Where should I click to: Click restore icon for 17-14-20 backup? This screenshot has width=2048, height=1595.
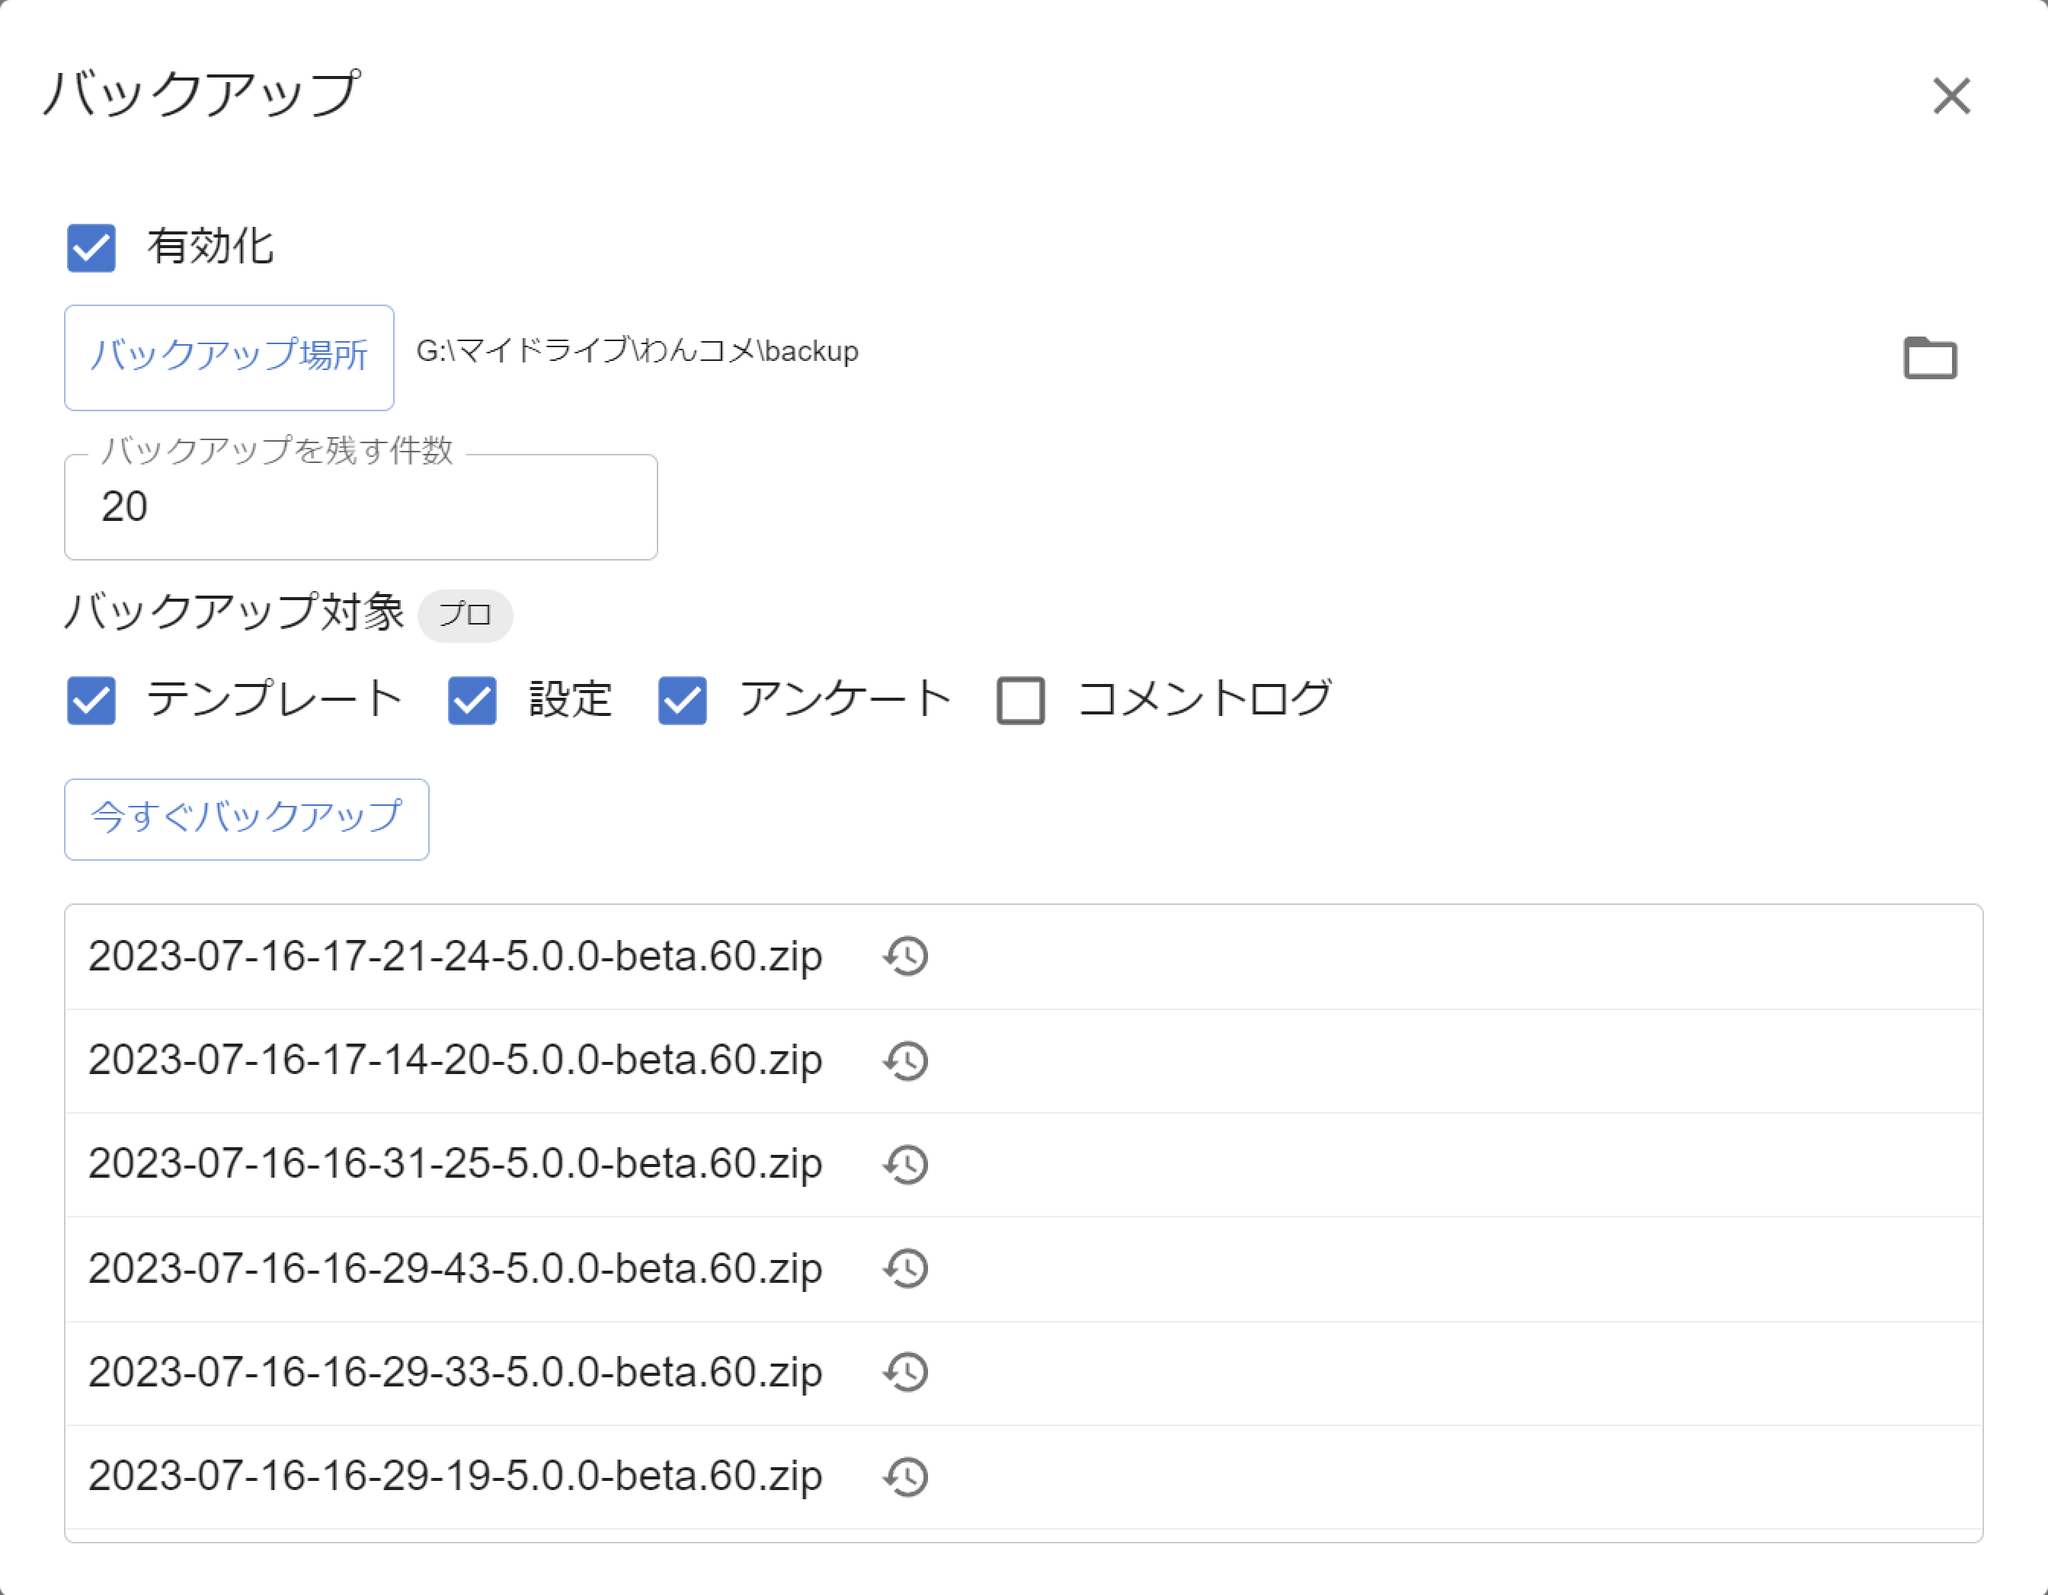coord(906,1060)
